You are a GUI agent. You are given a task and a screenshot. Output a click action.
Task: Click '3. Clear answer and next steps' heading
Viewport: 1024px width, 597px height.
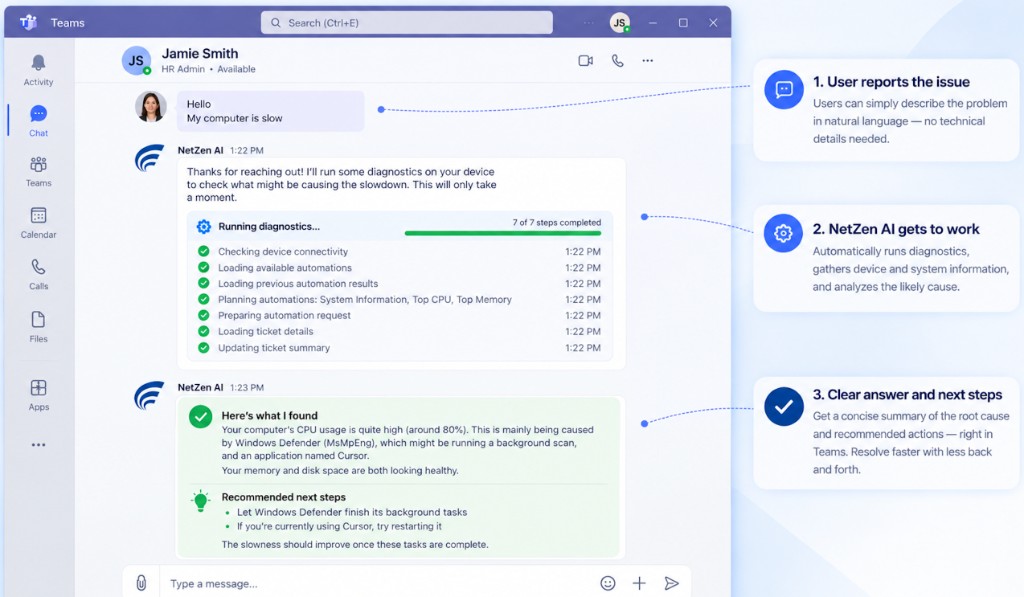(x=908, y=395)
